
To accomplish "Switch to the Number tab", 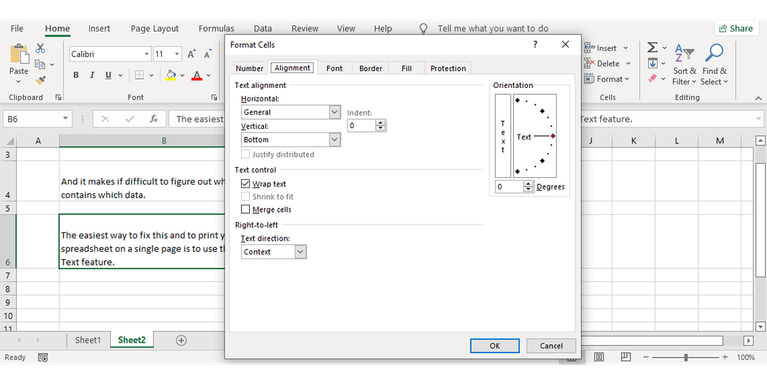I will coord(249,68).
